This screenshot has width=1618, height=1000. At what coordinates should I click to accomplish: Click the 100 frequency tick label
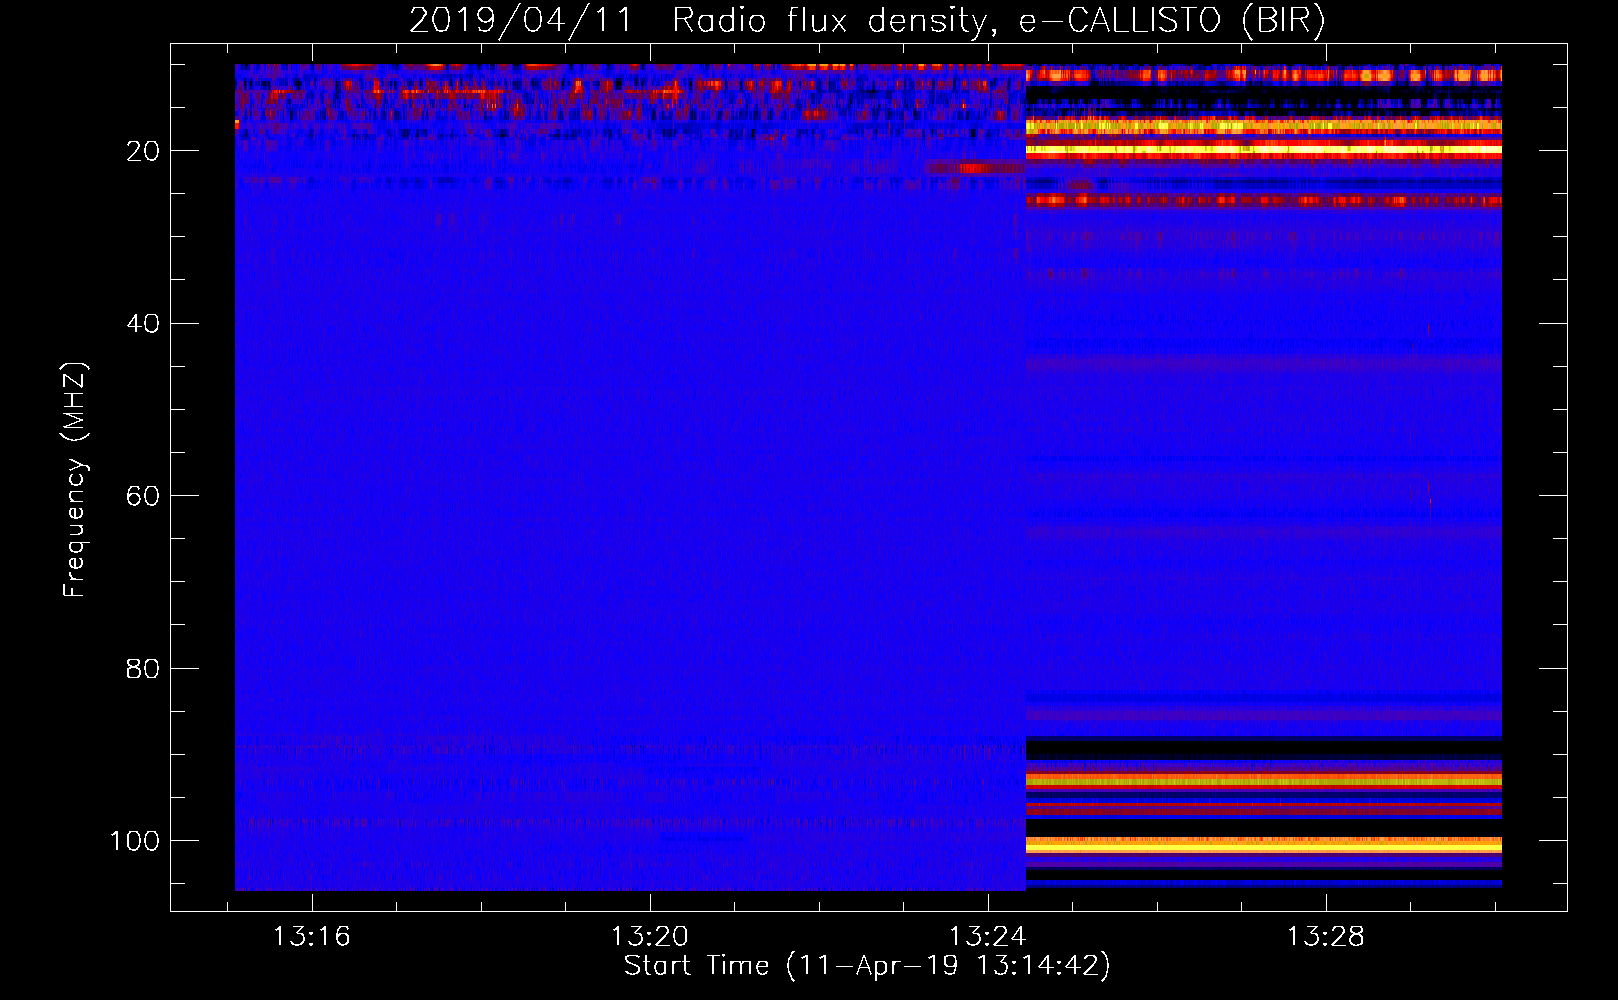135,841
